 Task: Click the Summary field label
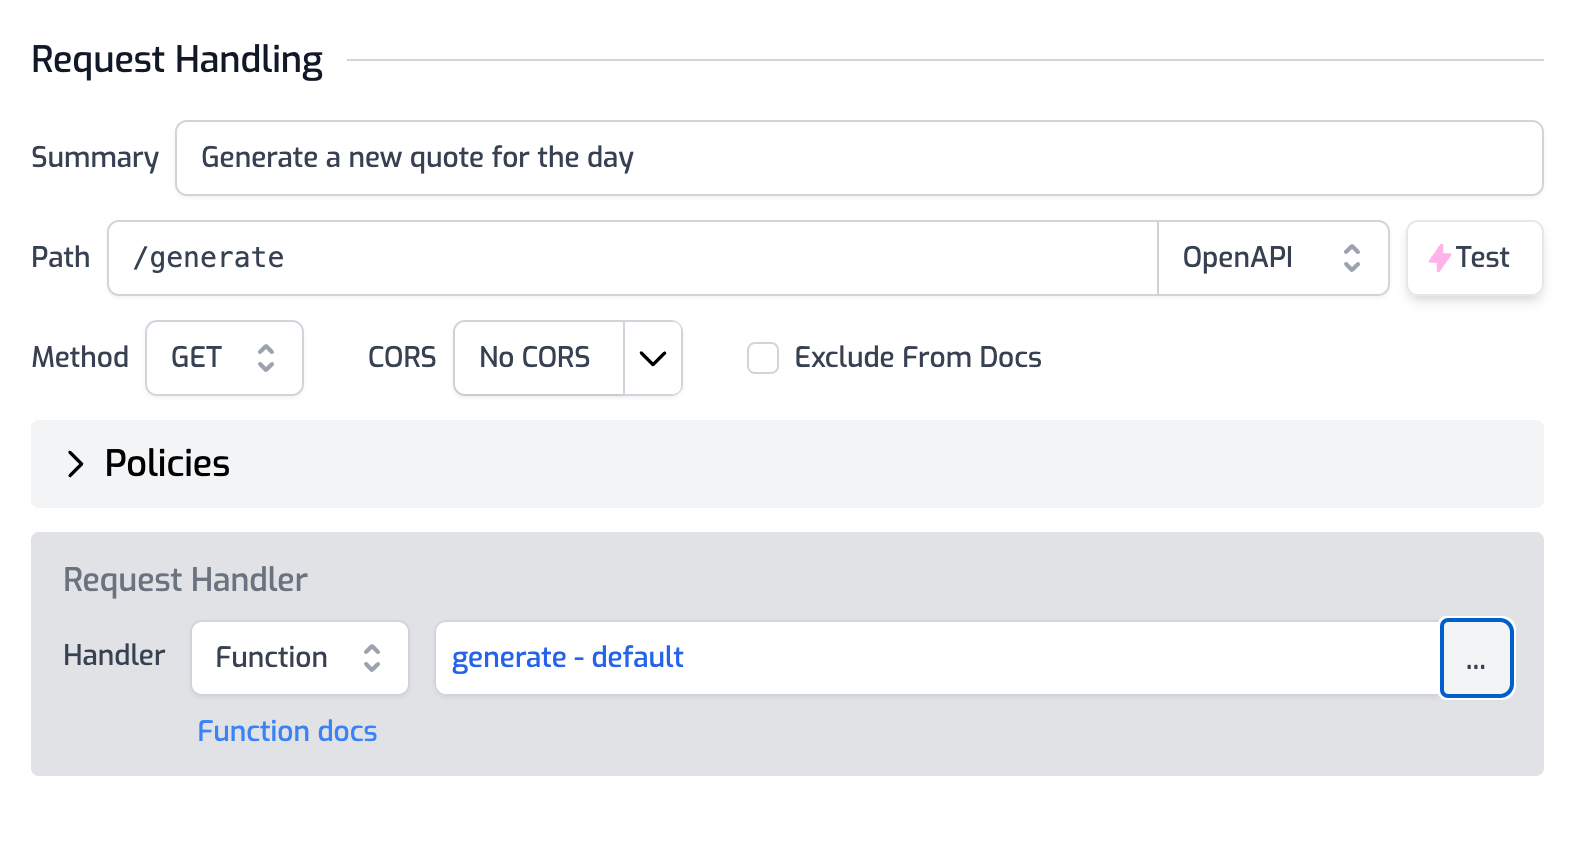tap(95, 158)
